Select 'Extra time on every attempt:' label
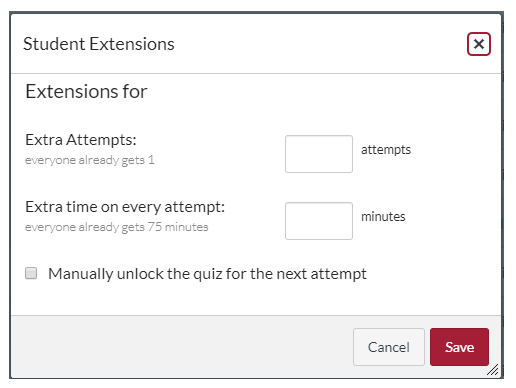The width and height of the screenshot is (516, 388). (x=125, y=207)
